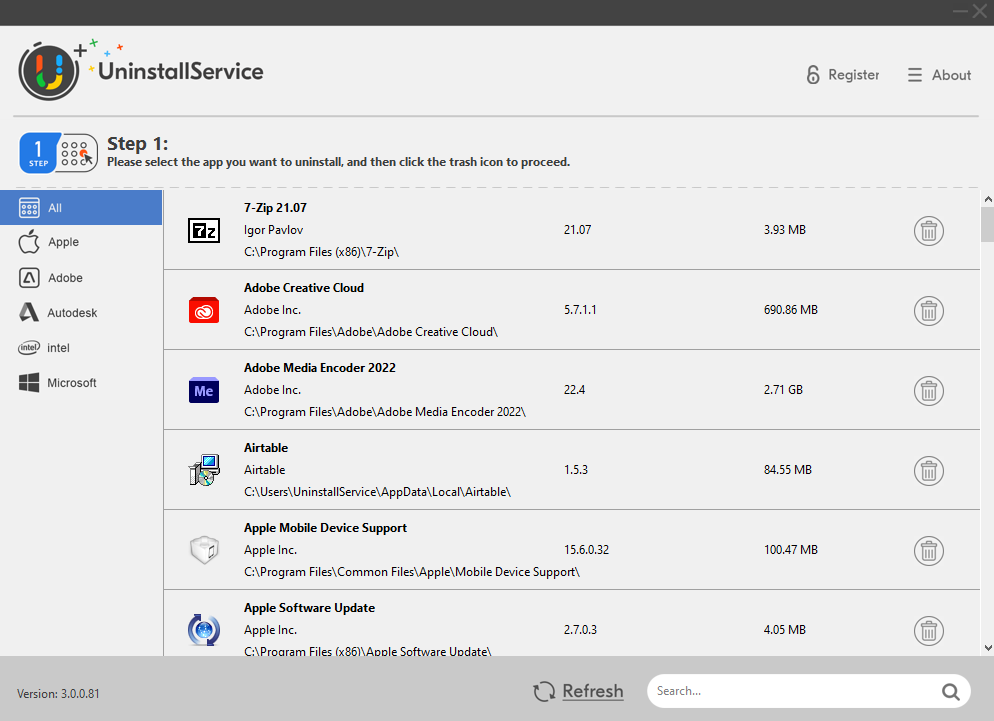Click the About hamburger icon
This screenshot has height=721, width=994.
click(x=914, y=75)
